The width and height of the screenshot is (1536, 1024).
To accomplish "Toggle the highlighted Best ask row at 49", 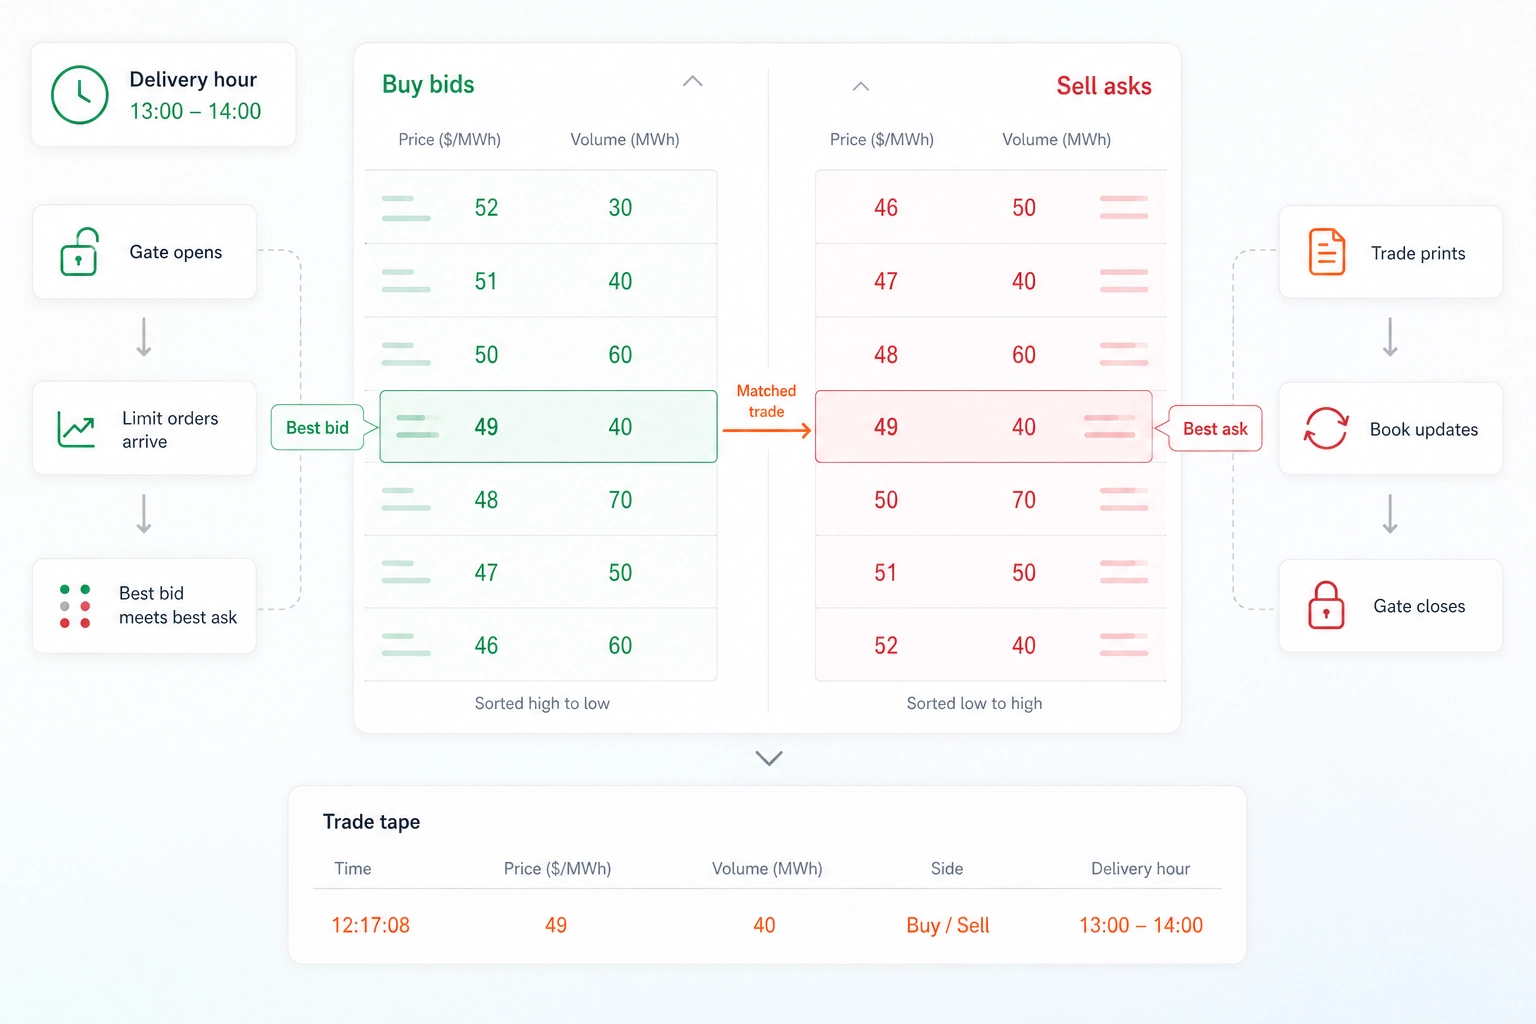I will click(x=984, y=427).
